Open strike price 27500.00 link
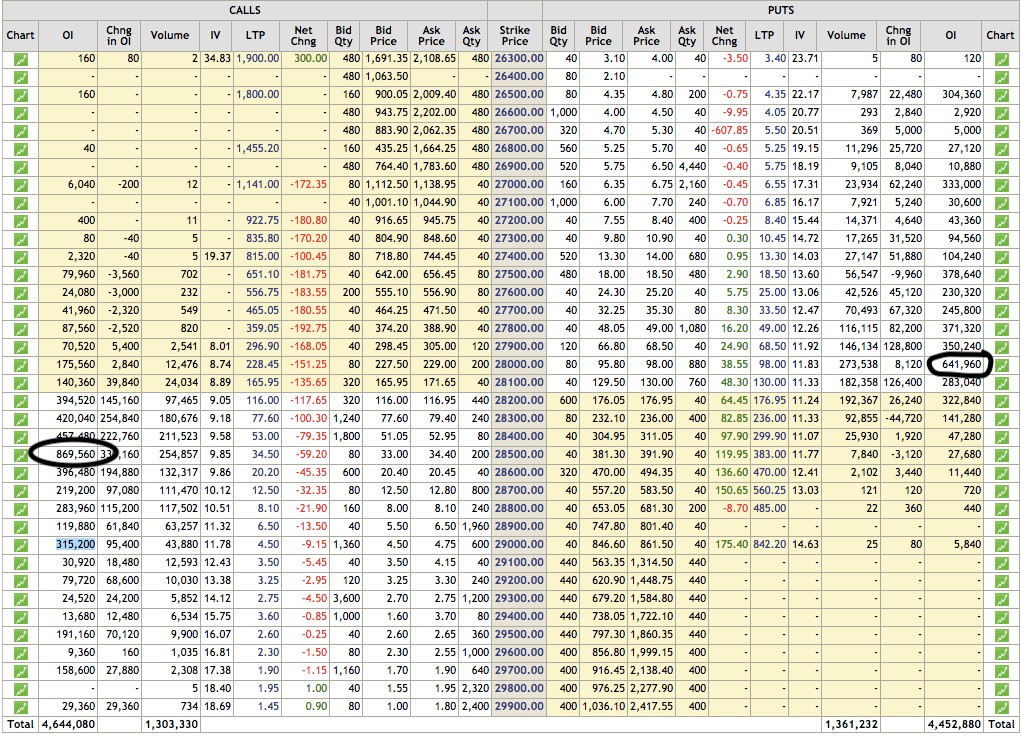1023x739 pixels. 519,275
